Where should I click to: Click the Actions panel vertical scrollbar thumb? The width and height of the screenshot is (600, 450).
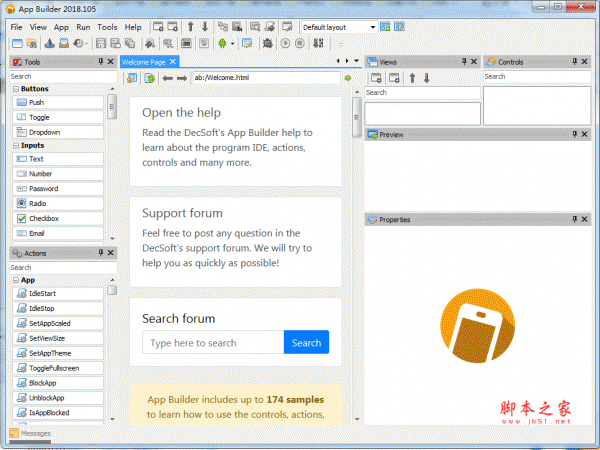tap(112, 290)
